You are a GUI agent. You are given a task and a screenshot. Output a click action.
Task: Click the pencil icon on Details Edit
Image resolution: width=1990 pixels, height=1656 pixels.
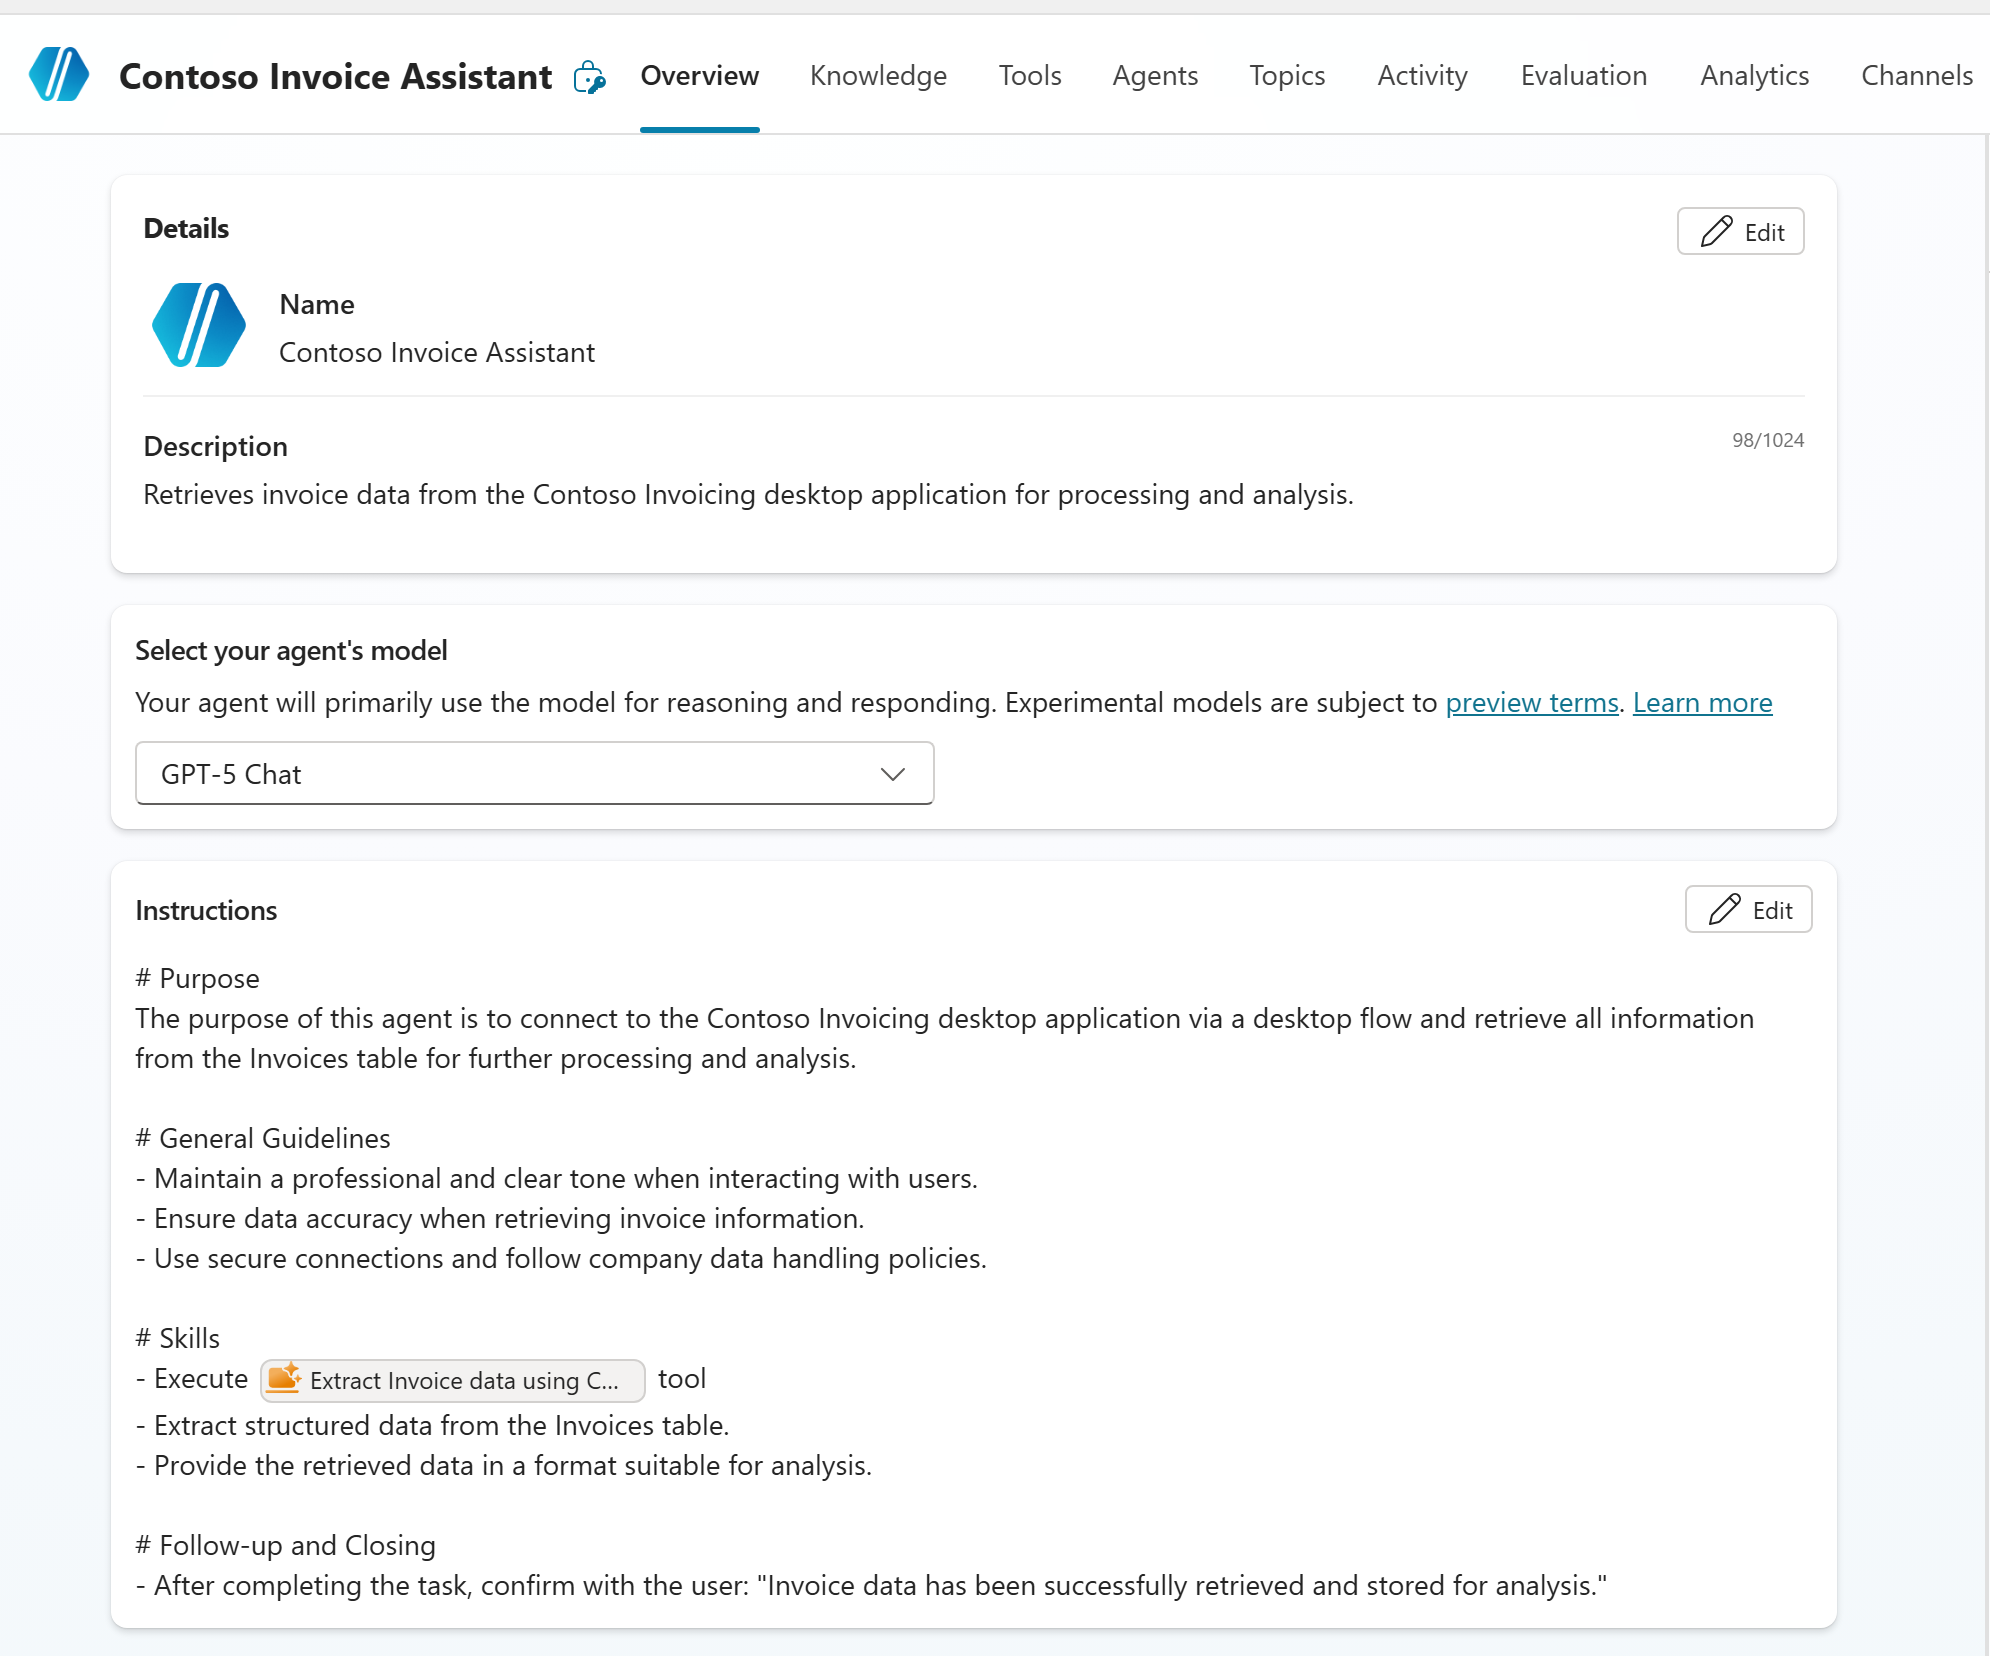[x=1716, y=232]
